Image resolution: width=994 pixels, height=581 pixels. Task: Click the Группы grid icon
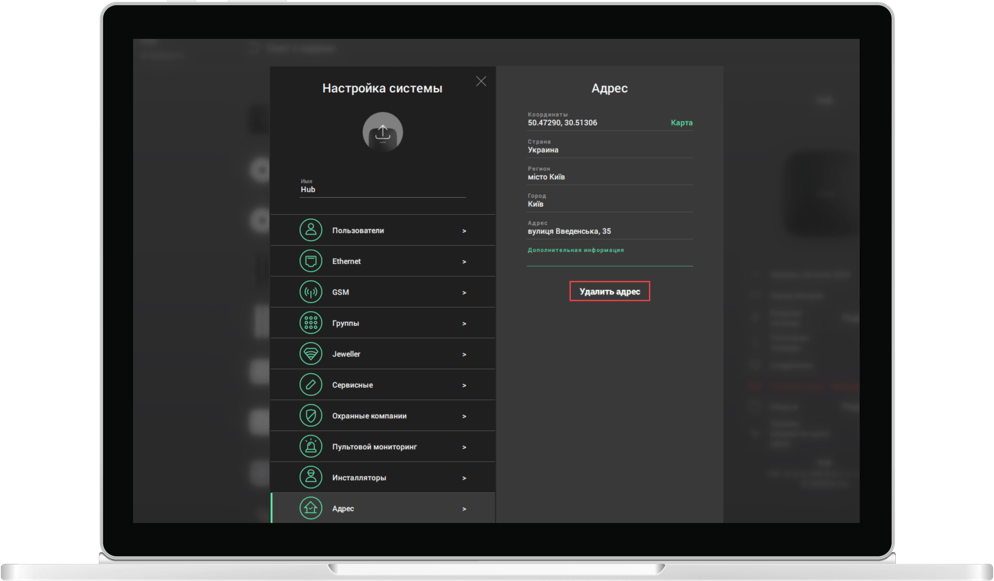point(311,323)
